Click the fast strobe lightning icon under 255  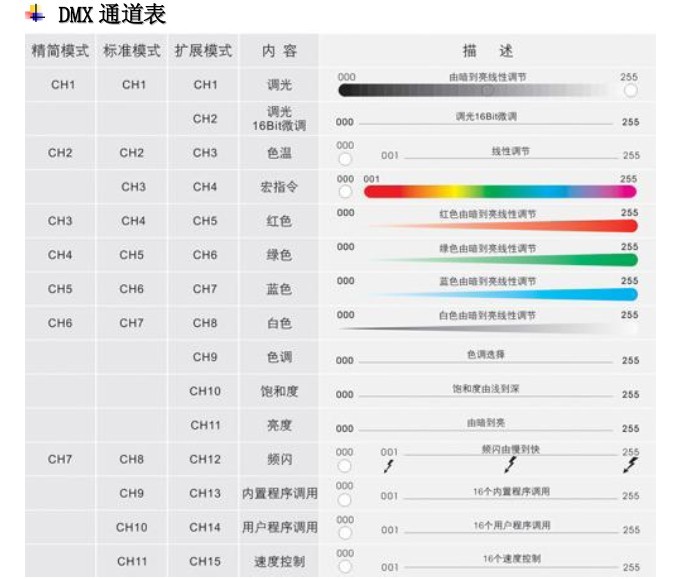[631, 465]
